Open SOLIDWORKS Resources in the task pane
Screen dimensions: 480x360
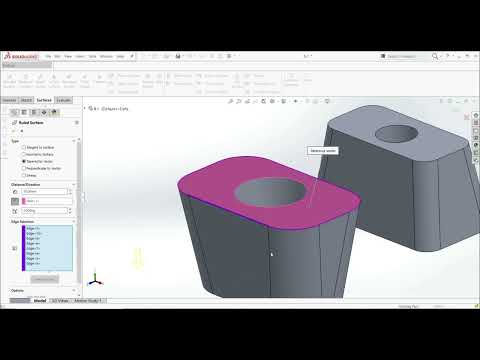pyautogui.click(x=476, y=115)
